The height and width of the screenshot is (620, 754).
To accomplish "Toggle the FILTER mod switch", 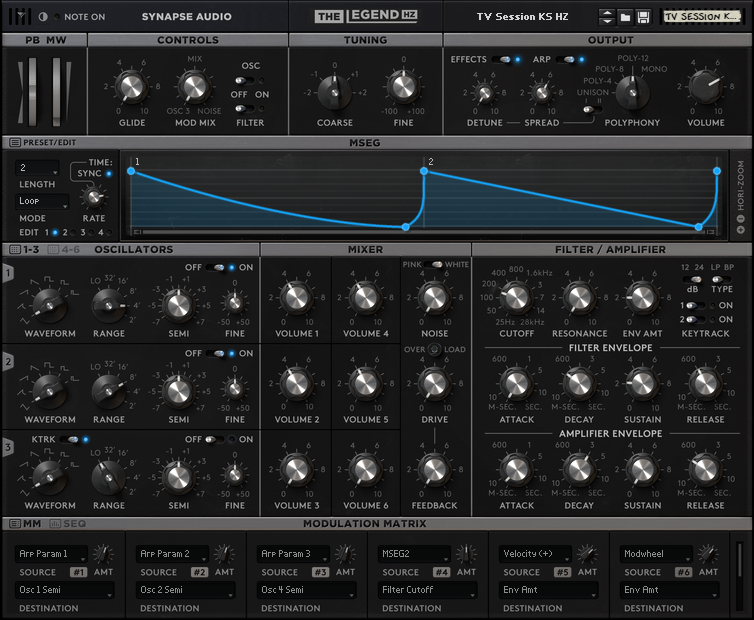I will pyautogui.click(x=244, y=108).
